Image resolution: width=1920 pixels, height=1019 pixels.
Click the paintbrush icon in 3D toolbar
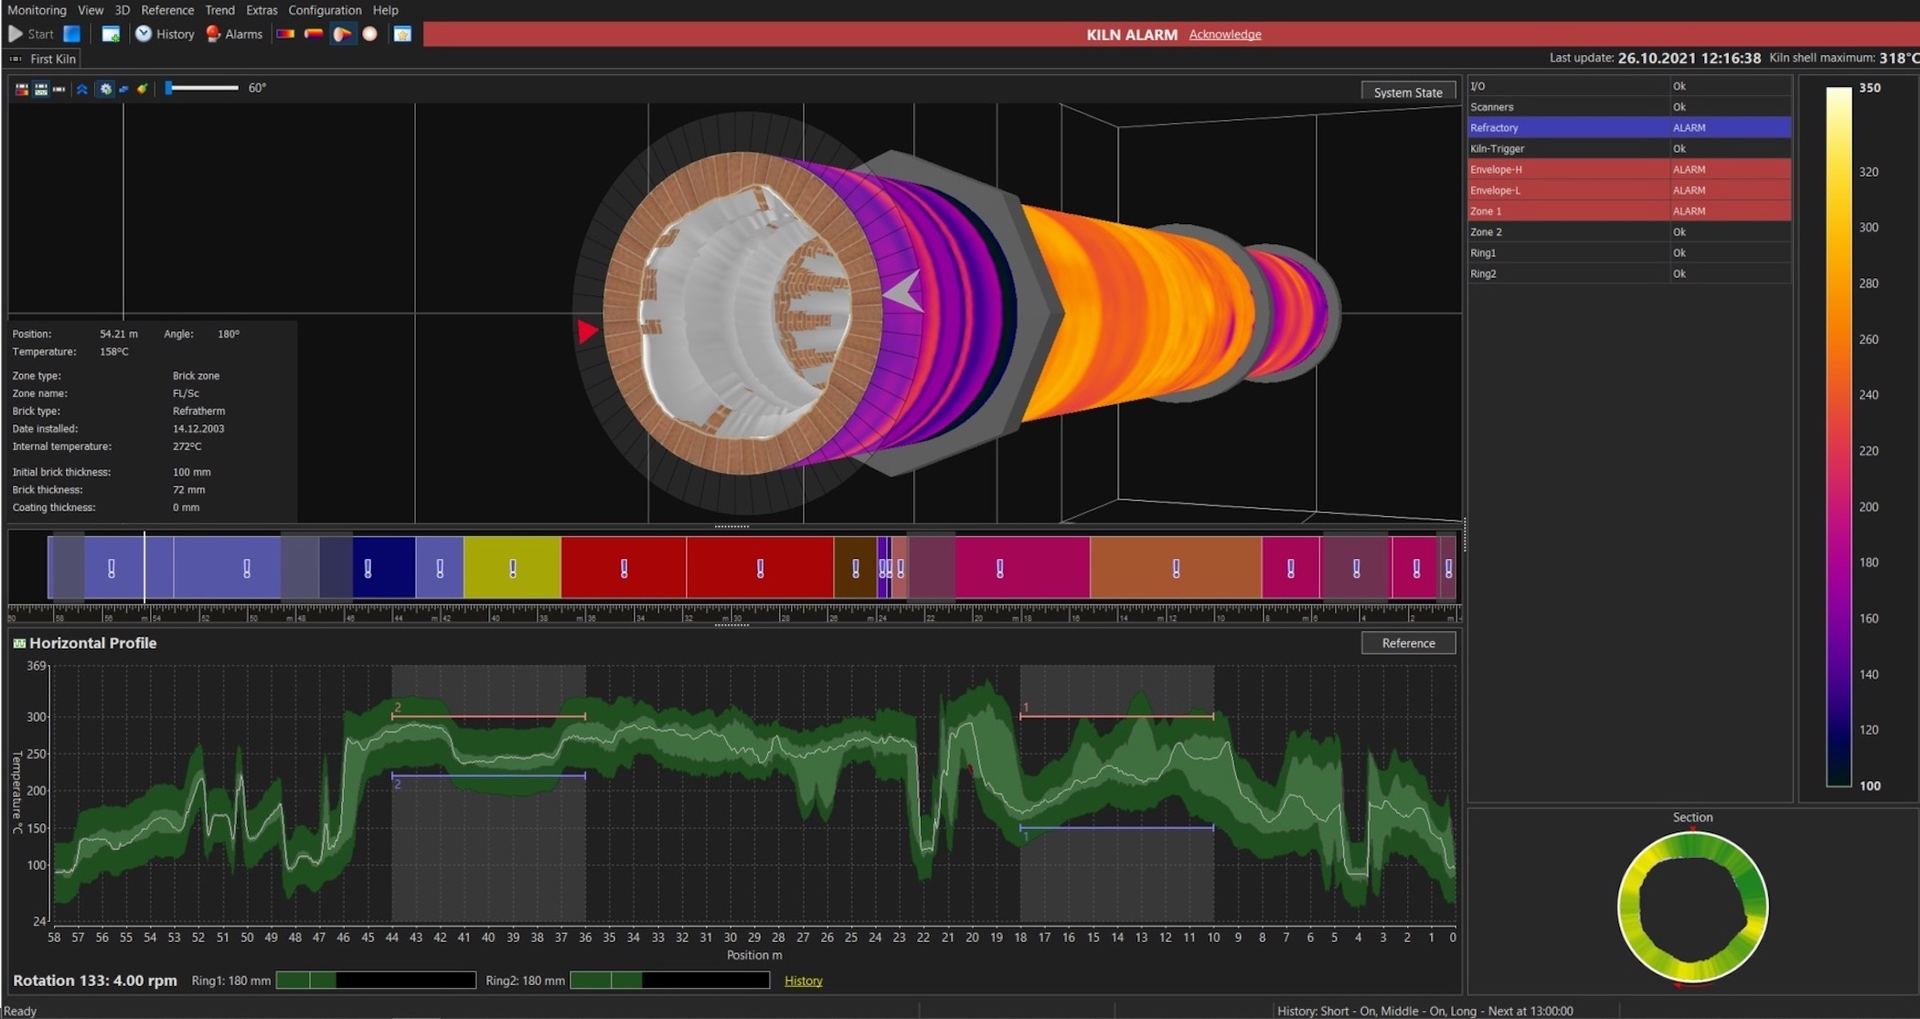pyautogui.click(x=143, y=89)
